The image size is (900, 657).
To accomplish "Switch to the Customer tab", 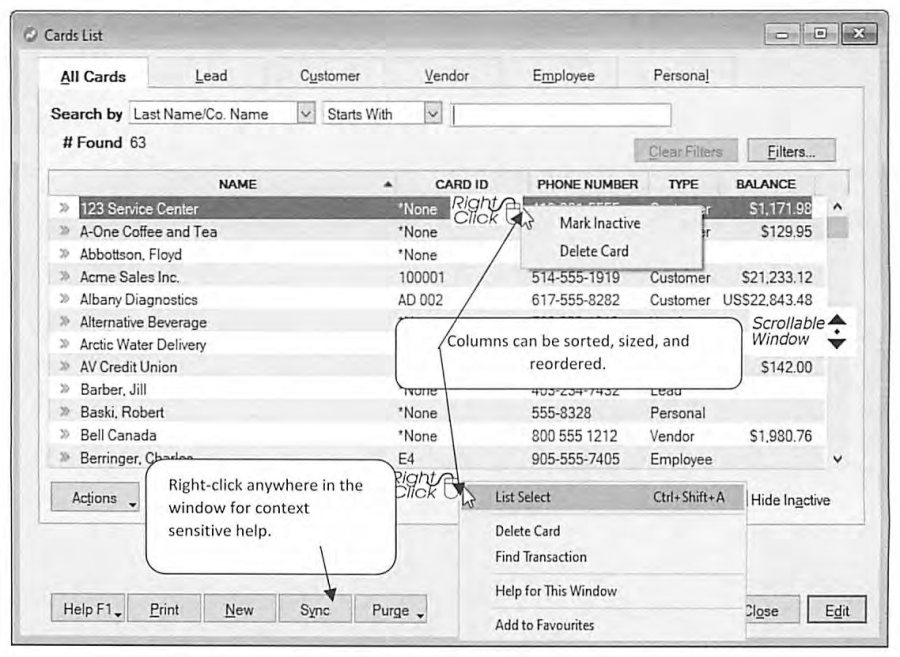I will coord(329,76).
